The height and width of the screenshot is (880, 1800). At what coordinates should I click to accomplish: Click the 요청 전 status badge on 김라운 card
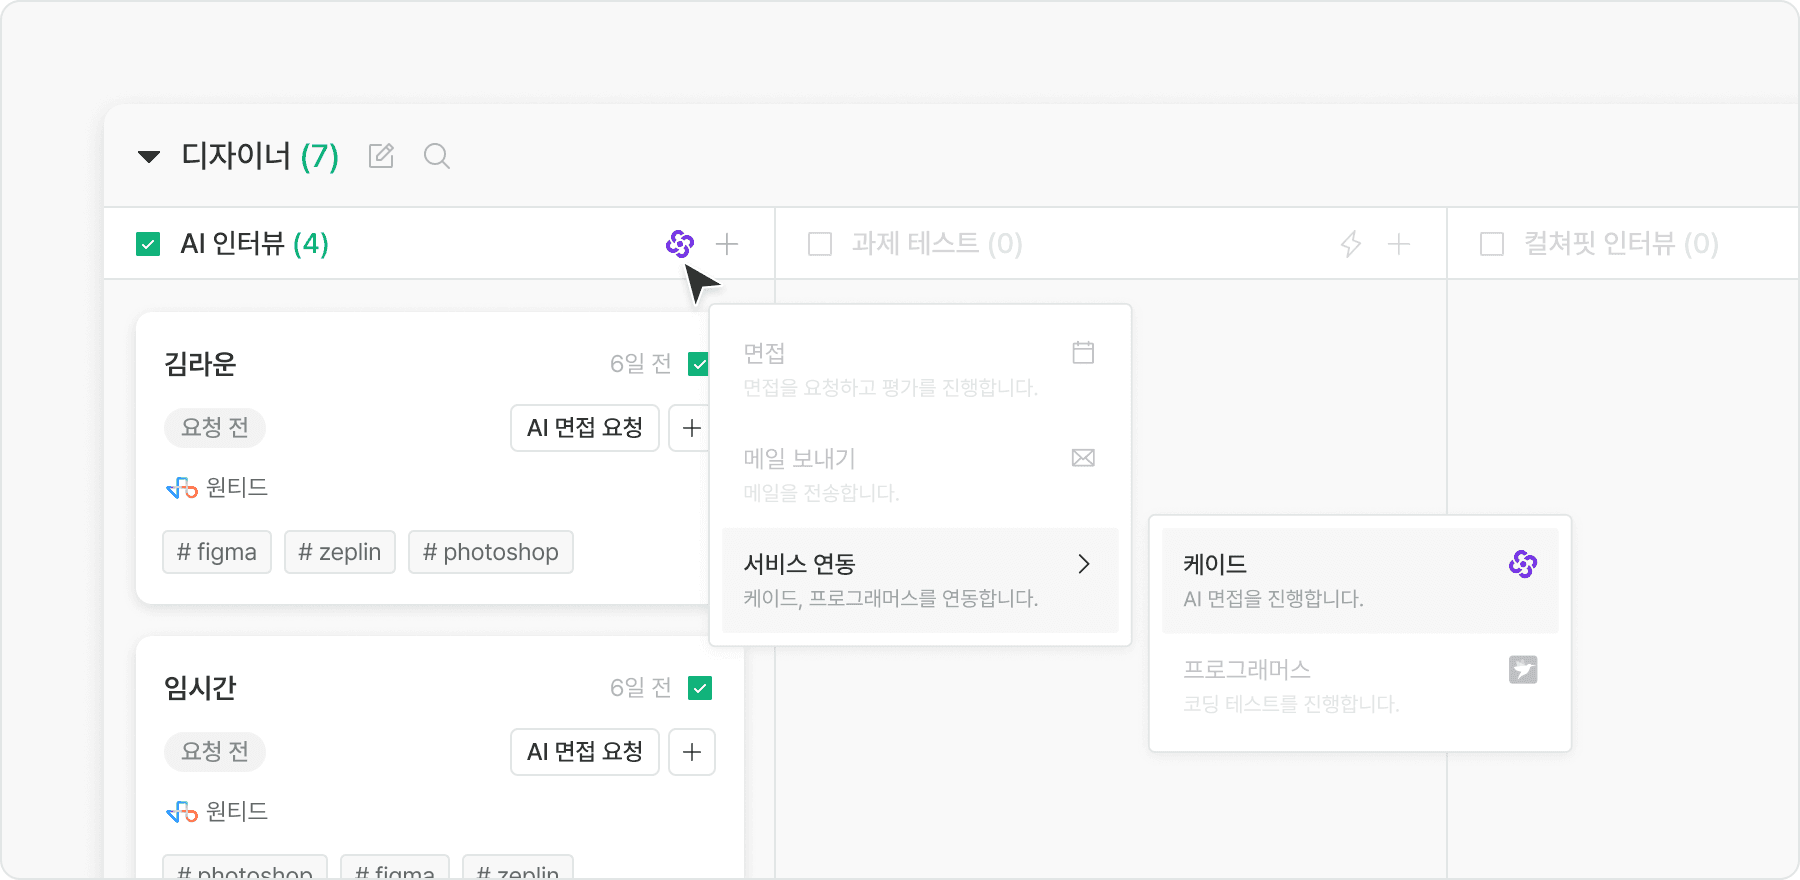215,428
